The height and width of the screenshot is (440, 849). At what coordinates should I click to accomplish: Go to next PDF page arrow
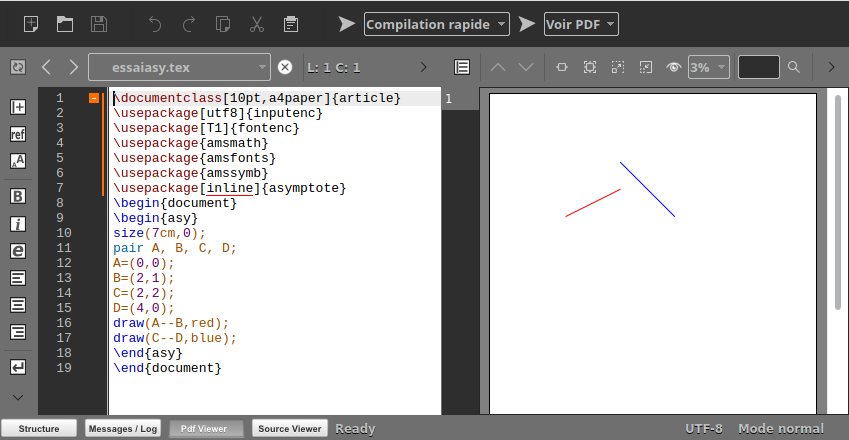pos(526,67)
